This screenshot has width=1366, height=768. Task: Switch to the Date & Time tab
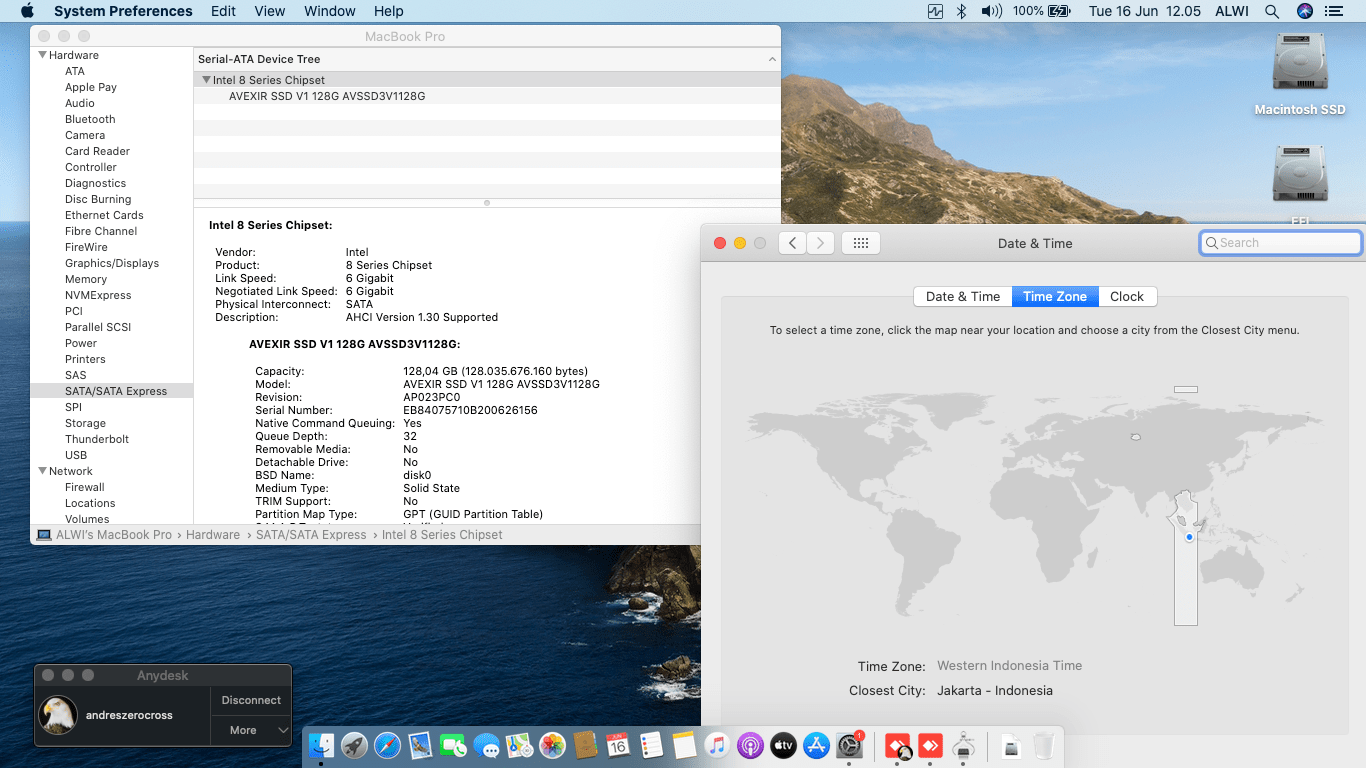[962, 296]
